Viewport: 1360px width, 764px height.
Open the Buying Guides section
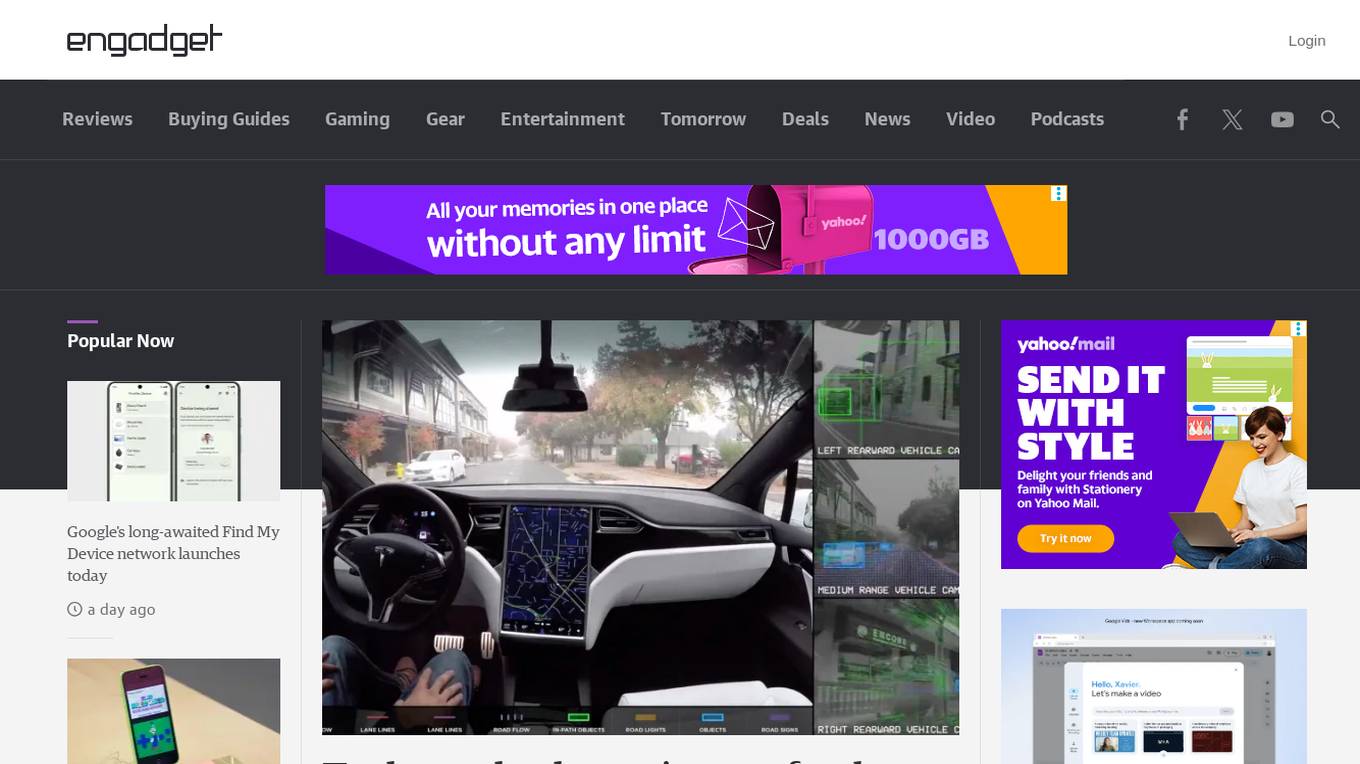(x=229, y=119)
